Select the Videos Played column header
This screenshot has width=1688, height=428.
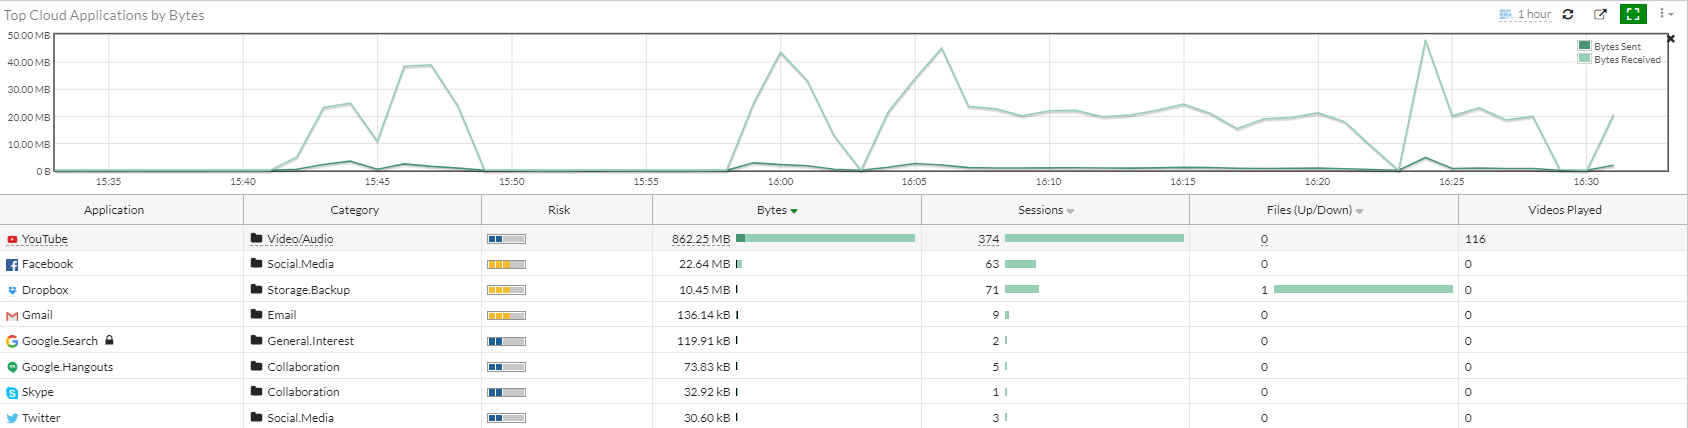tap(1565, 210)
